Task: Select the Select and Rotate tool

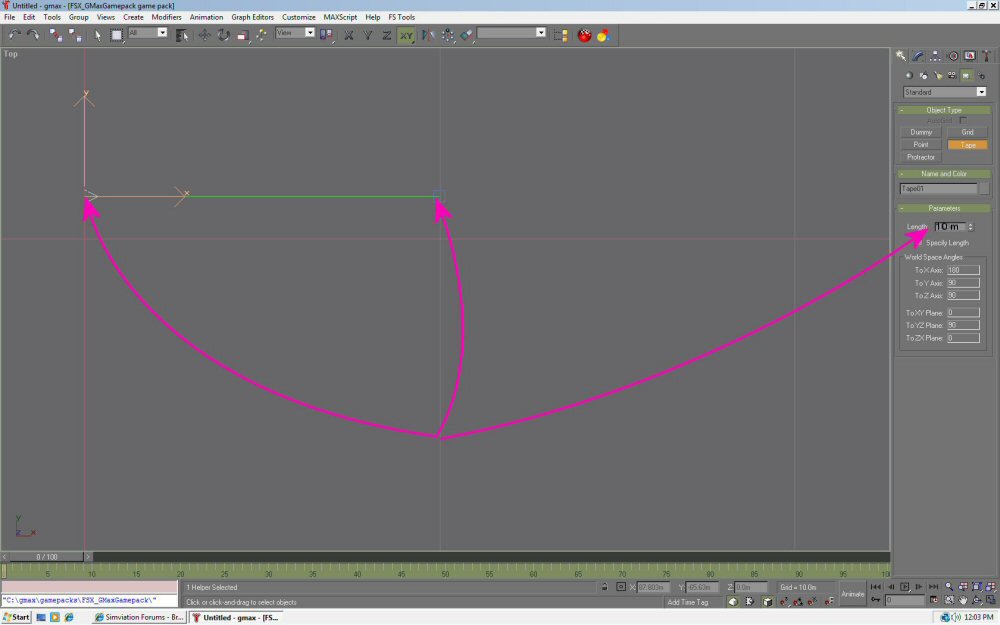Action: [223, 35]
